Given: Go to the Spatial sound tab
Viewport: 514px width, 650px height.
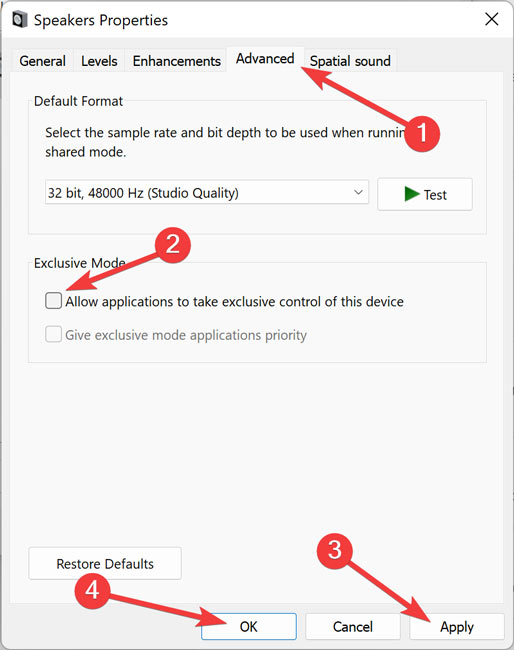Looking at the screenshot, I should click(350, 61).
